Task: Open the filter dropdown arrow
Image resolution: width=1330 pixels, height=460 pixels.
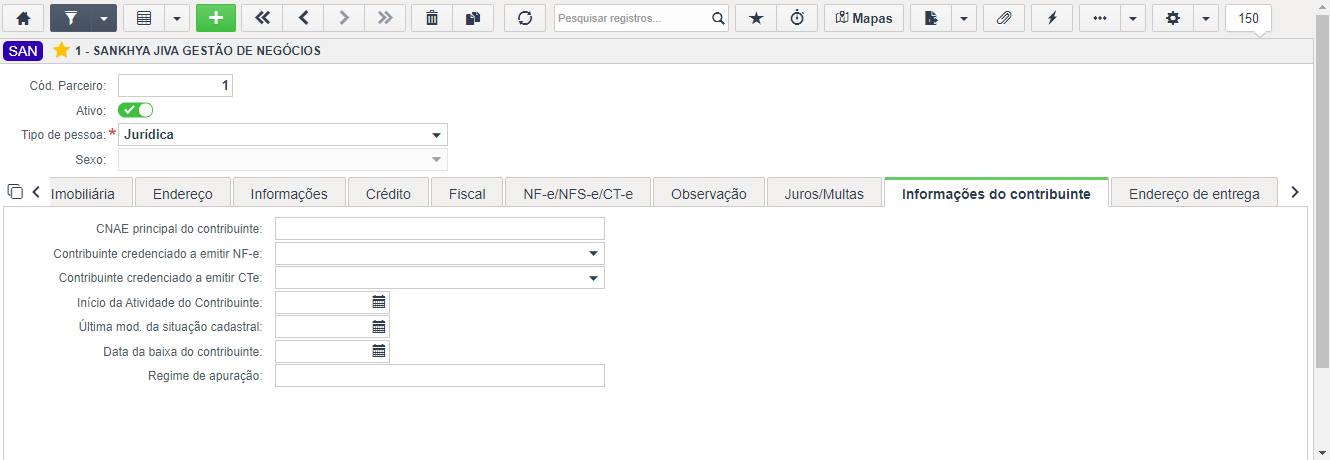Action: [103, 18]
